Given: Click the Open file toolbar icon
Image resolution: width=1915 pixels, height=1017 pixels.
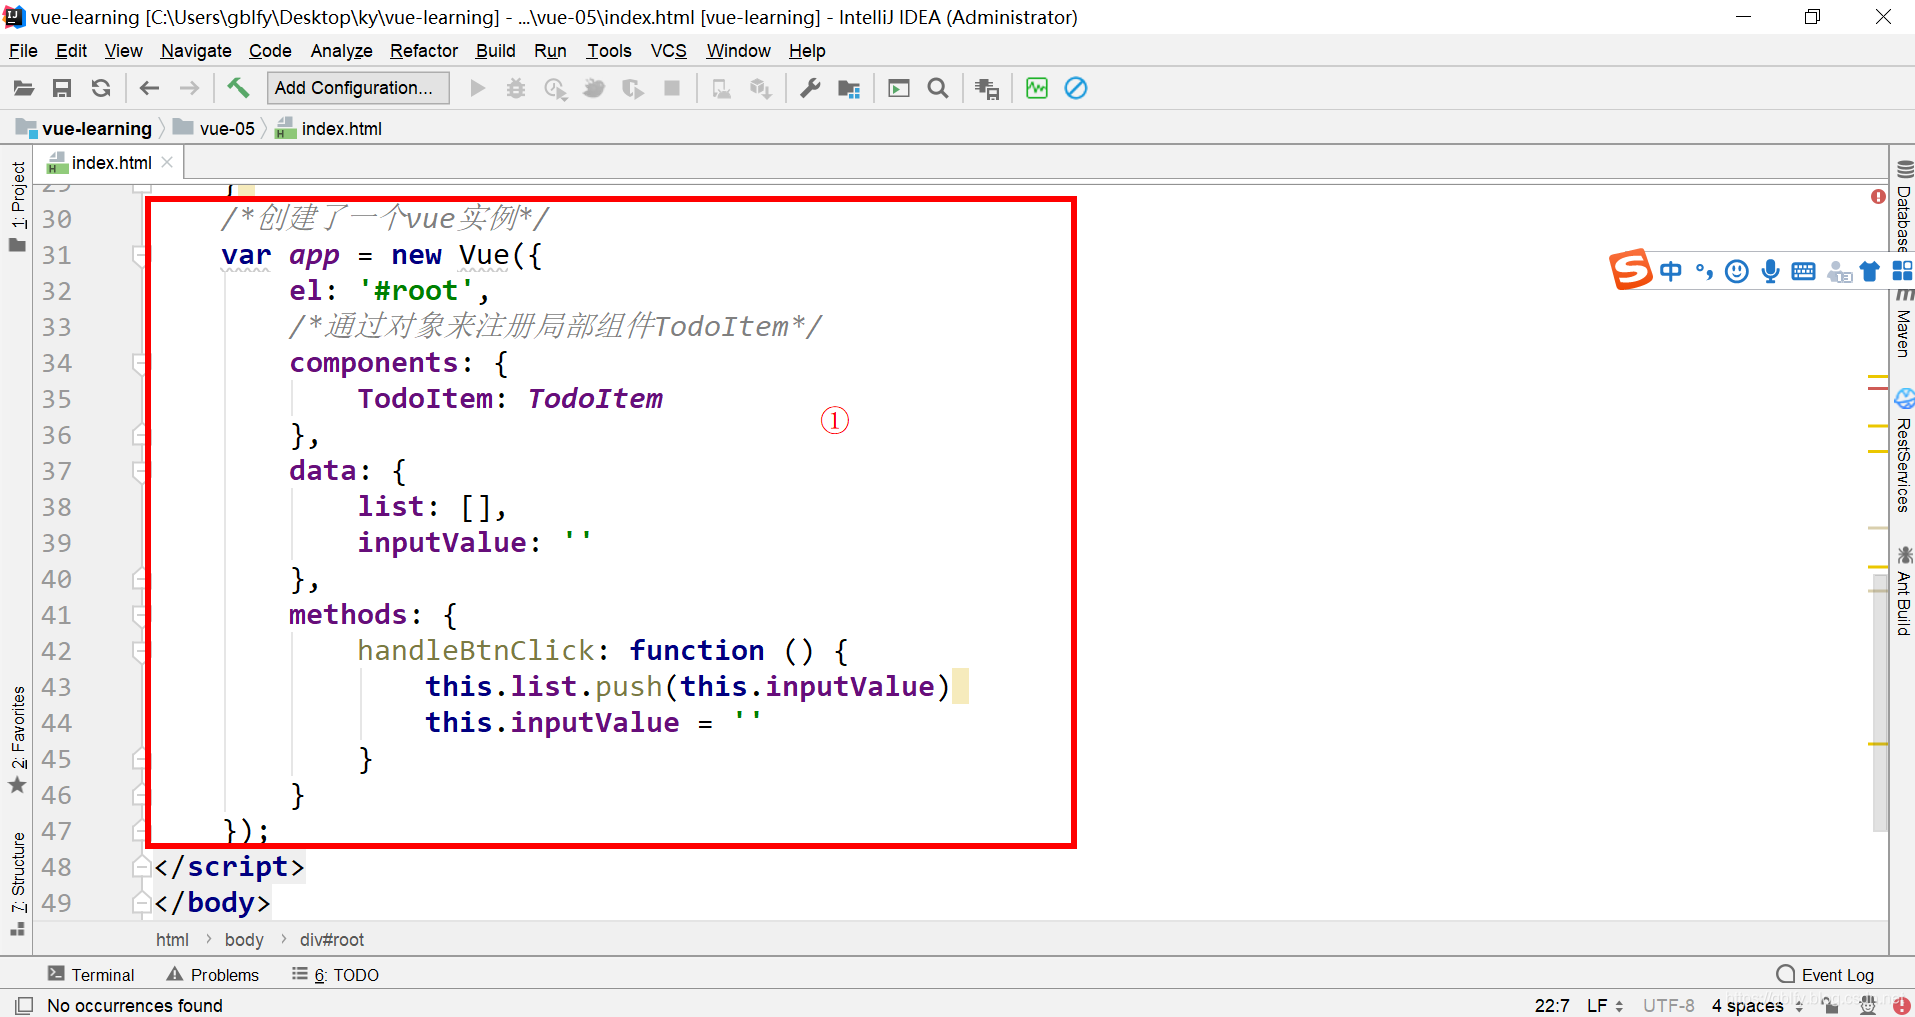Looking at the screenshot, I should 23,89.
